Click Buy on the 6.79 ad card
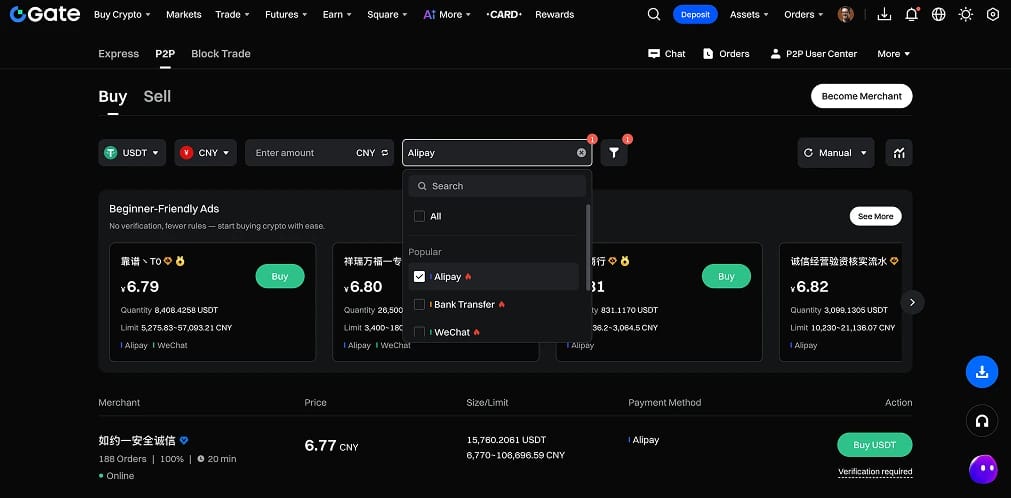The height and width of the screenshot is (498, 1011). click(x=280, y=276)
